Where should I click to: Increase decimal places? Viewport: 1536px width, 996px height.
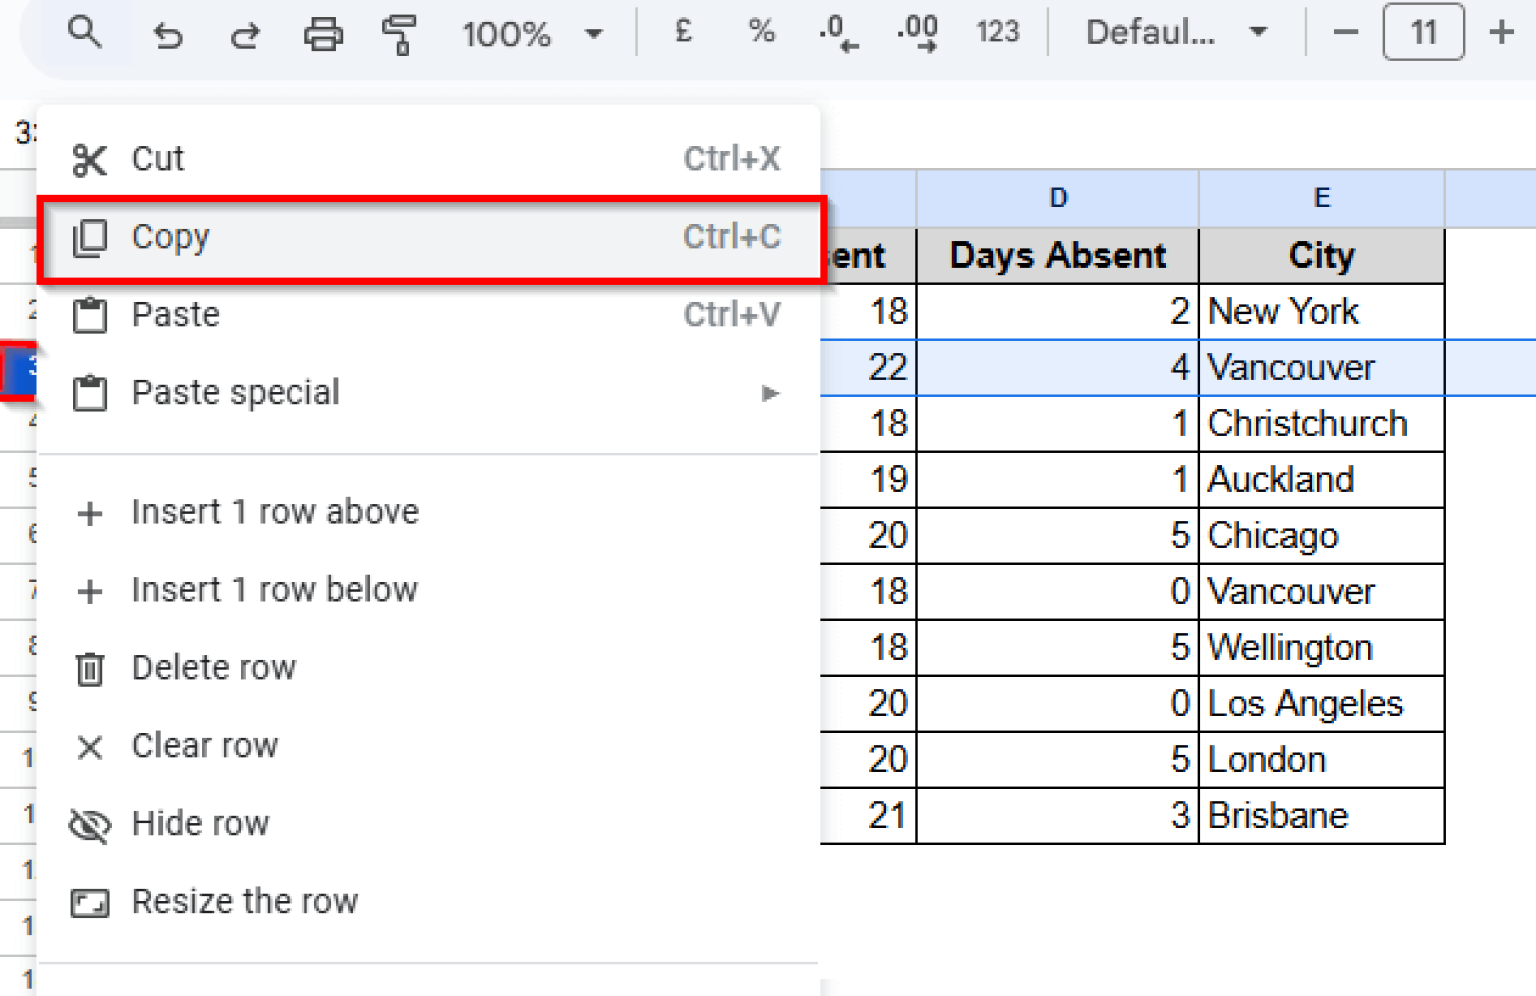tap(916, 33)
